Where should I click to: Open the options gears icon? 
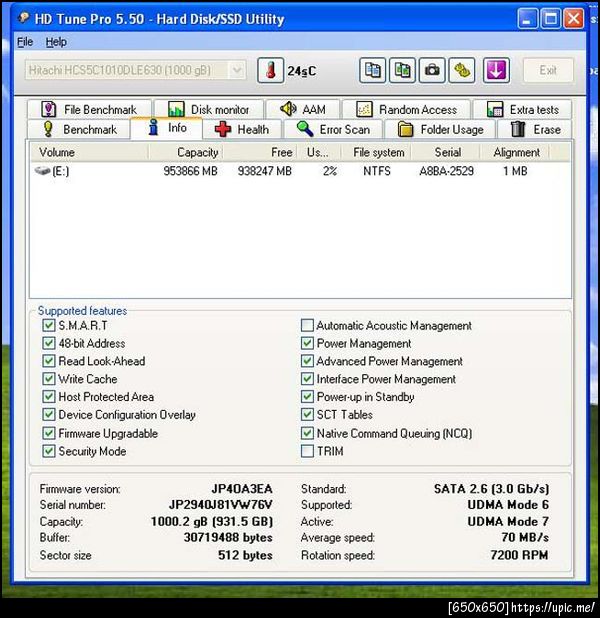click(462, 71)
